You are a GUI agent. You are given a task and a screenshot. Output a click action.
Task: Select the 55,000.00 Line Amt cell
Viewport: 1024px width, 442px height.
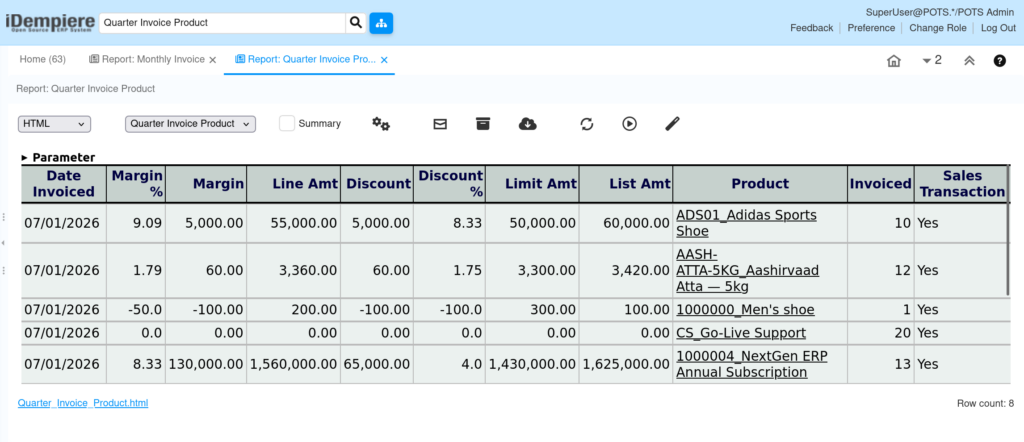(293, 223)
